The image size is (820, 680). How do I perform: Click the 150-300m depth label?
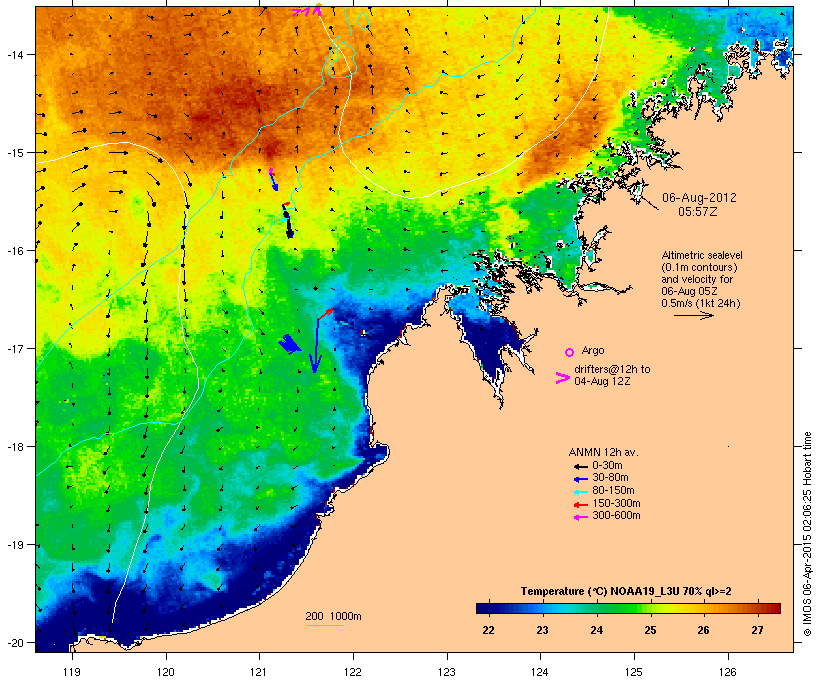pos(616,504)
